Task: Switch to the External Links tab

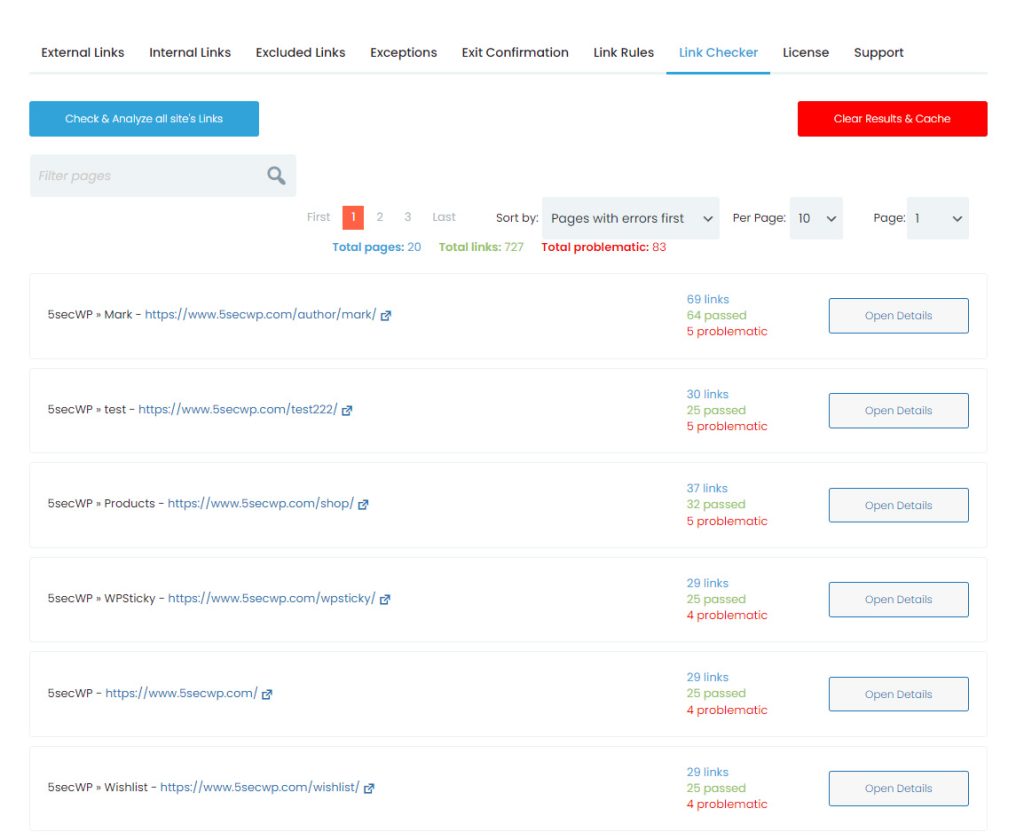Action: pos(82,52)
